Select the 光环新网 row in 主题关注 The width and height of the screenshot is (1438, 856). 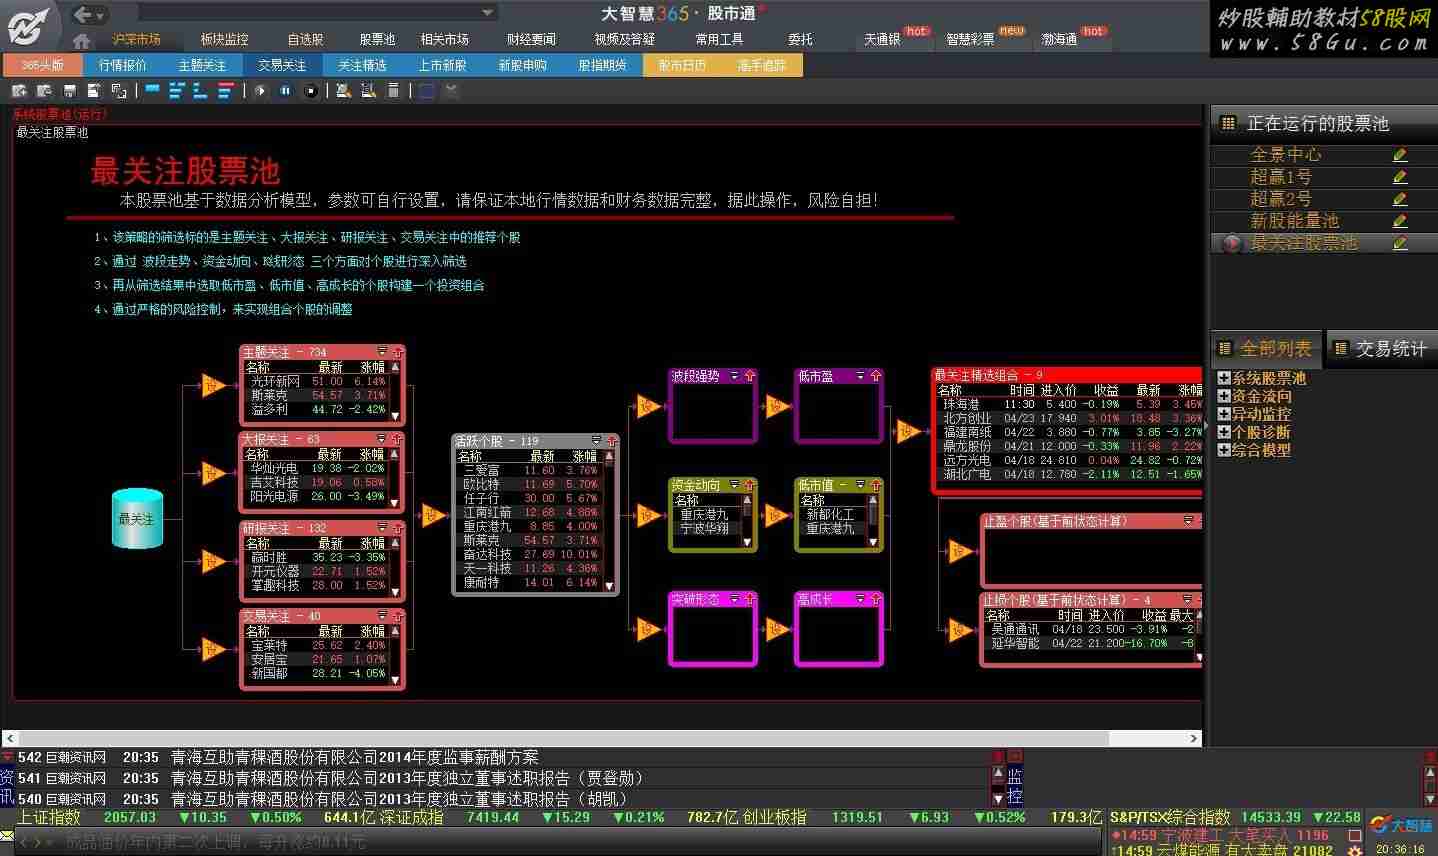pos(318,381)
